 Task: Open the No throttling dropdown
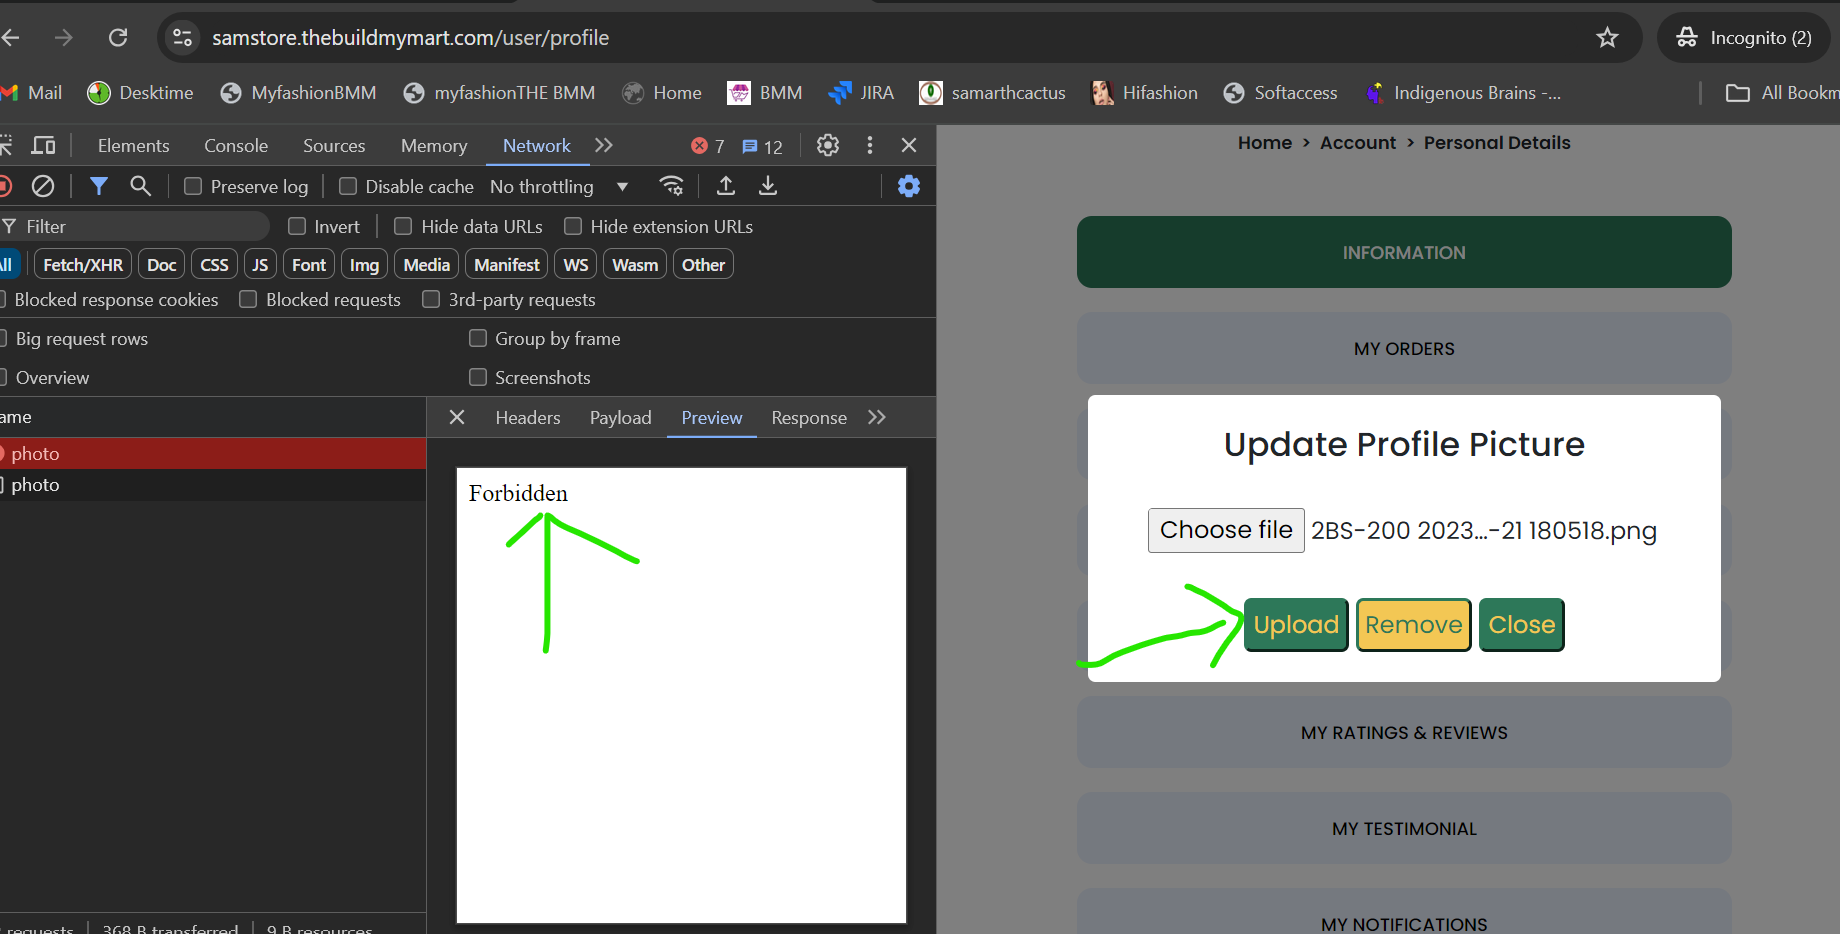point(559,187)
